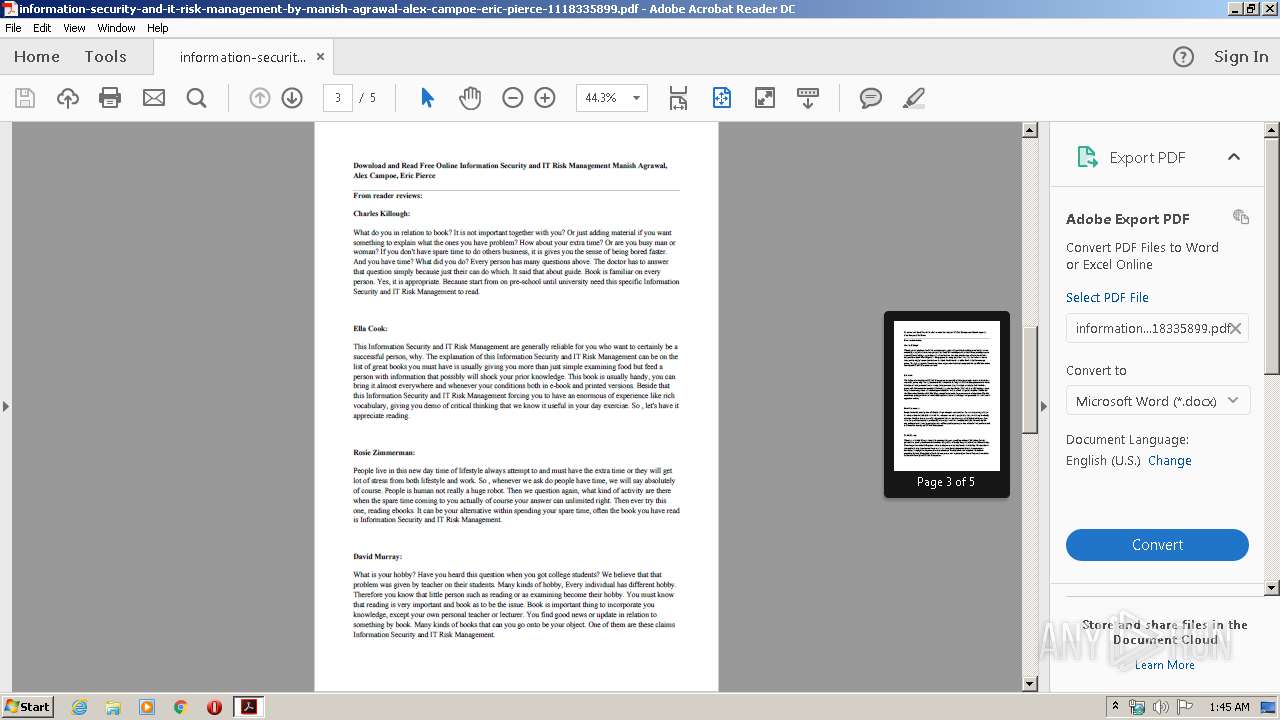Click the 'Ella Cook:' reviewer heading
The height and width of the screenshot is (720, 1280).
[x=370, y=328]
